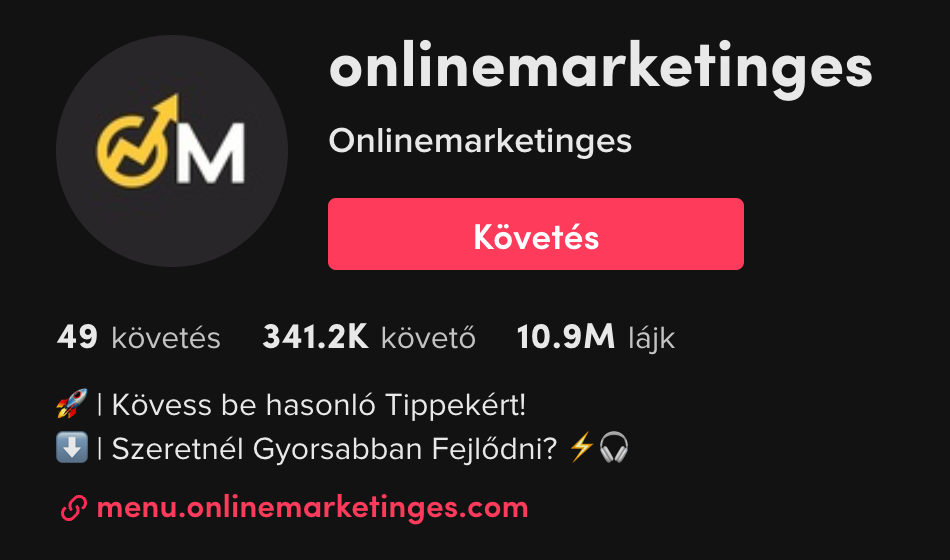
Task: Click the onlinemarketinges username heading
Action: (x=600, y=68)
